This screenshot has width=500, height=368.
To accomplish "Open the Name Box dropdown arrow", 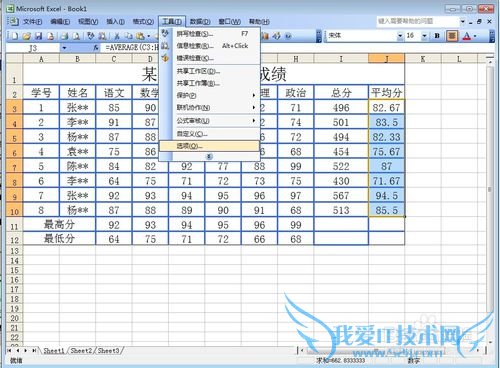I will (x=64, y=48).
